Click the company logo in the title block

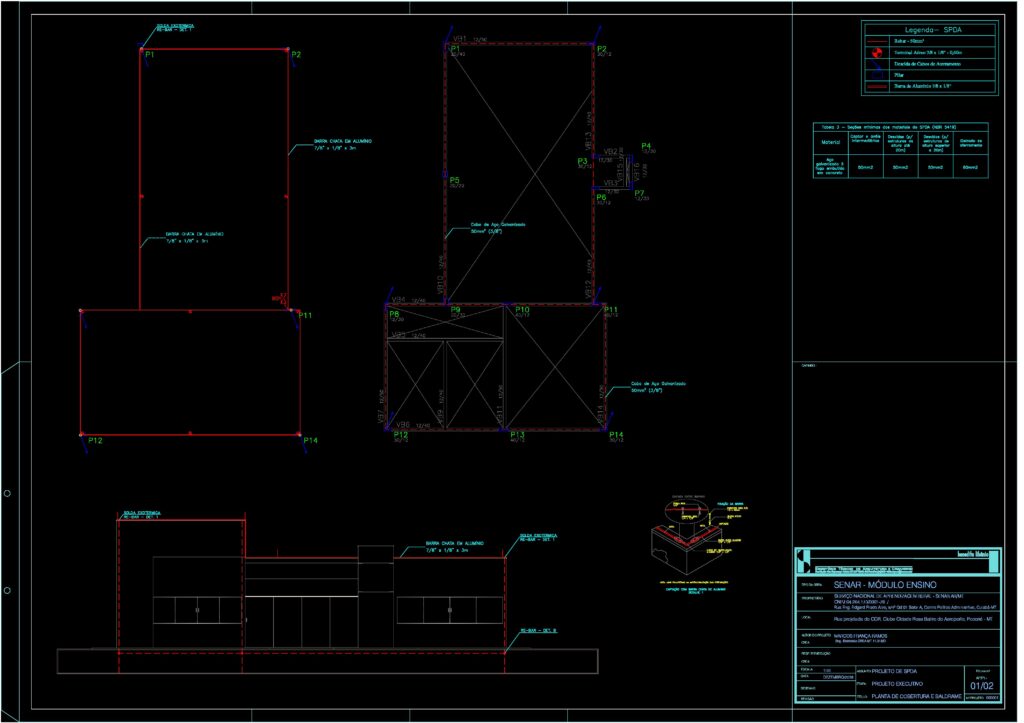click(803, 558)
